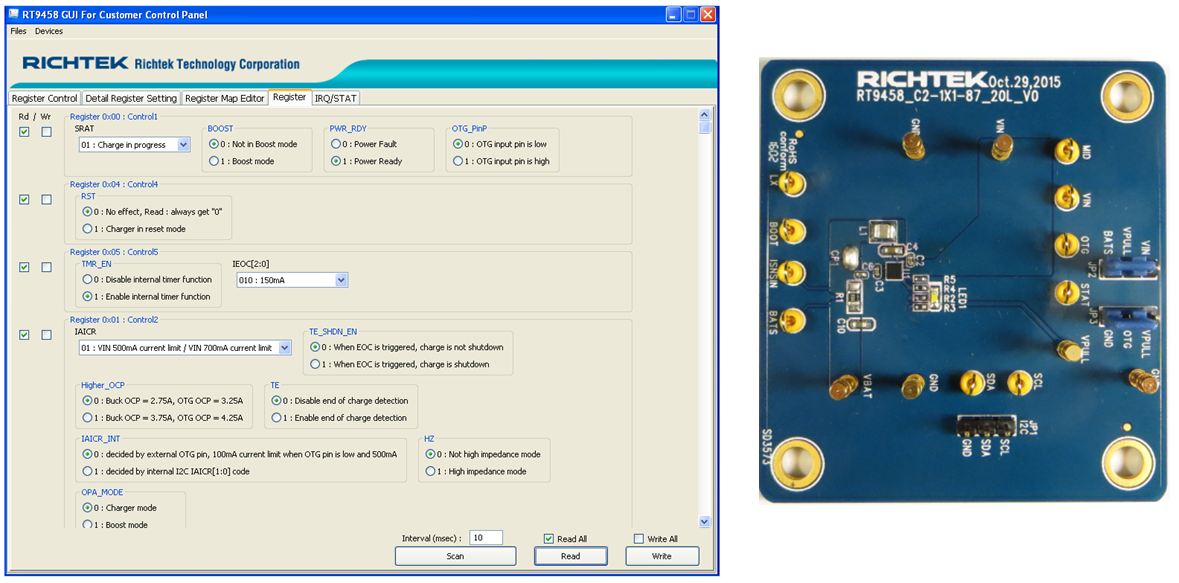Enable the Write All checkbox
Viewport: 1179px width, 583px height.
[638, 538]
